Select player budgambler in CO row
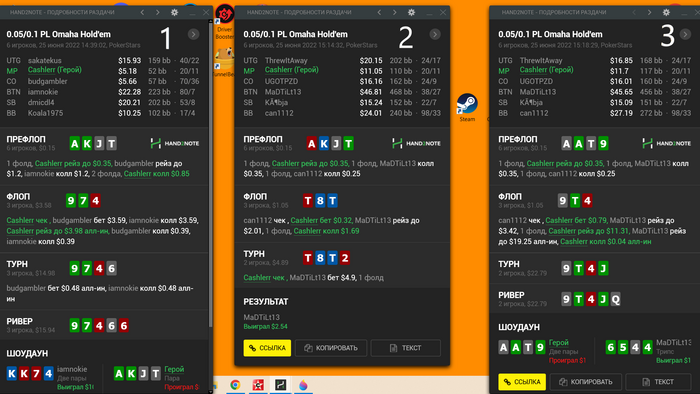Screen dimensions: 700x394 click(47, 81)
